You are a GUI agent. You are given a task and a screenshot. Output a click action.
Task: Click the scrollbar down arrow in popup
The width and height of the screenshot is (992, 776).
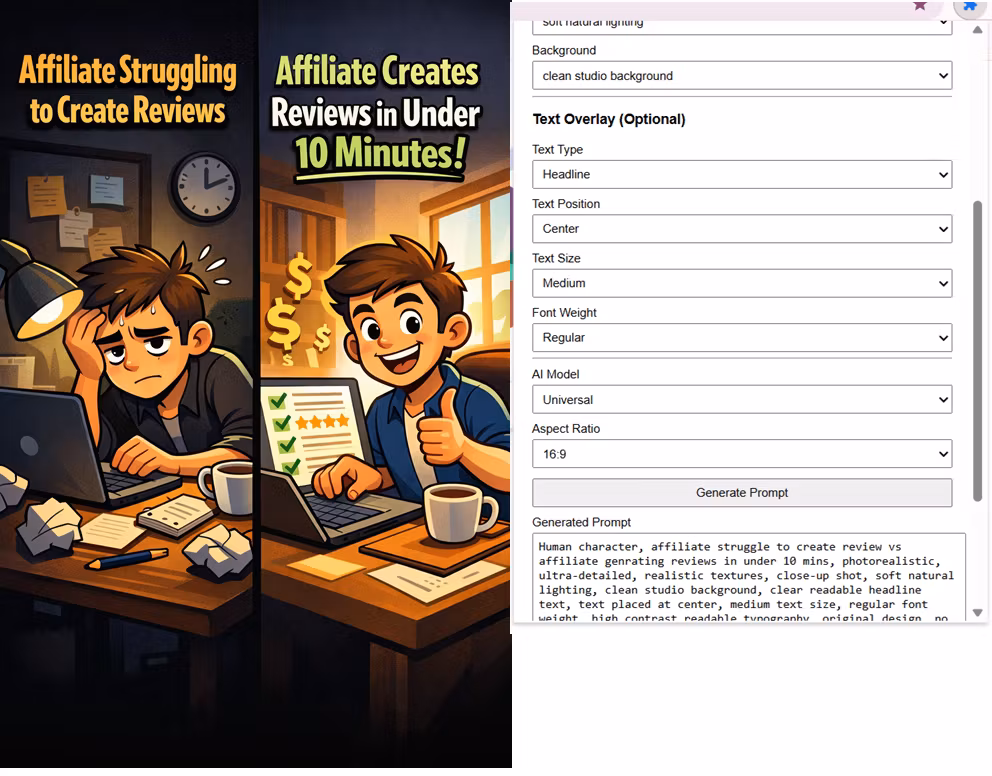(x=977, y=612)
